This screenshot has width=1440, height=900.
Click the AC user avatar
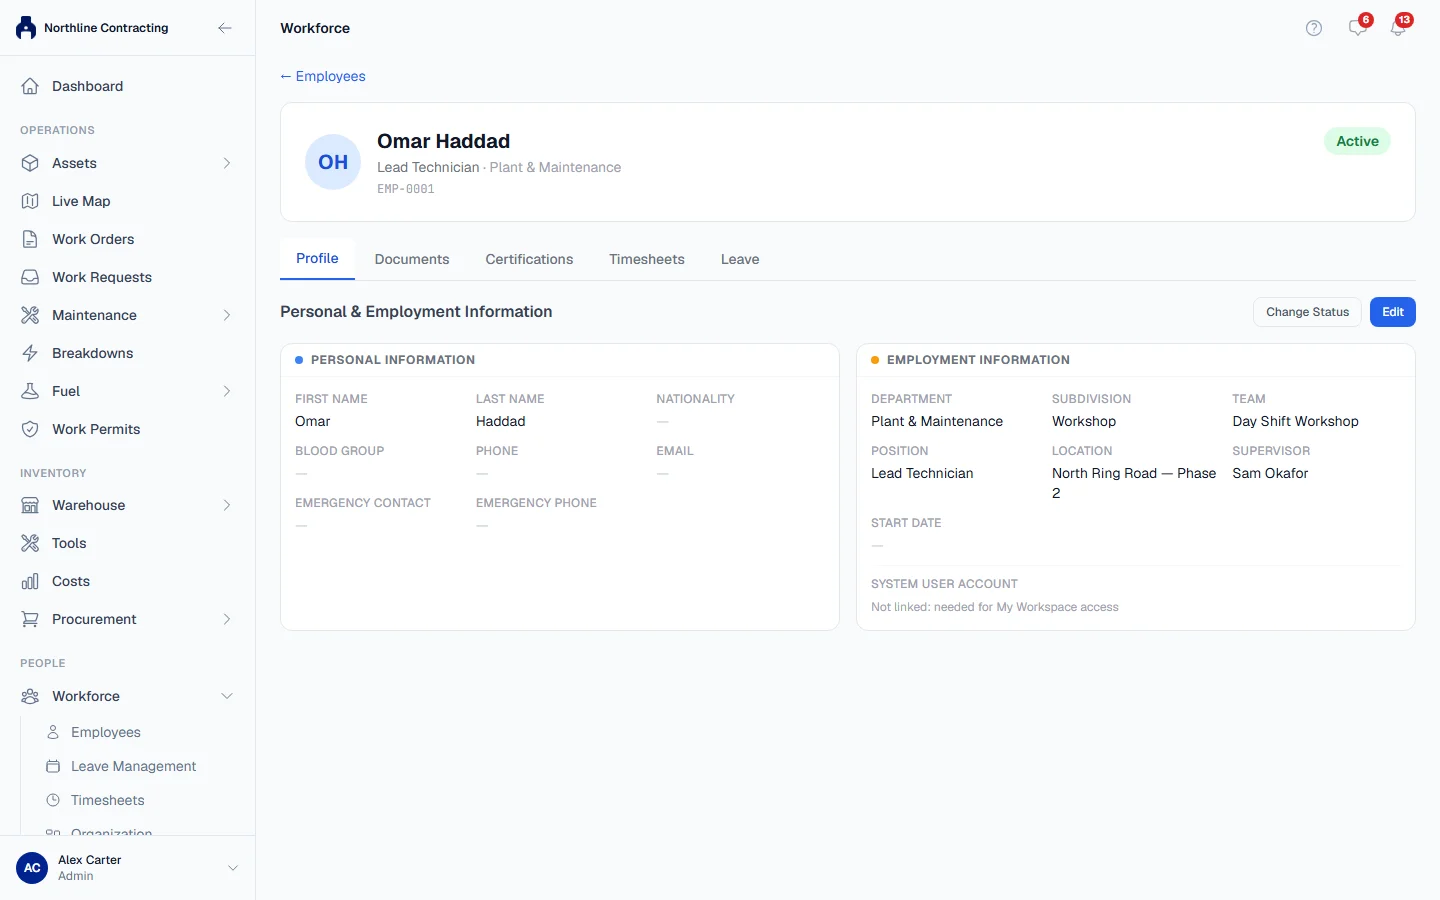click(x=32, y=868)
